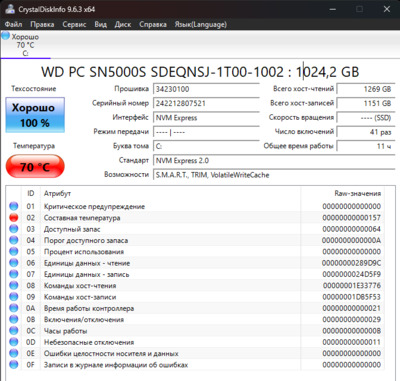This screenshot has height=381, width=400.
Task: Click the blue status orb next to Хорошо
Action: pyautogui.click(x=6, y=36)
